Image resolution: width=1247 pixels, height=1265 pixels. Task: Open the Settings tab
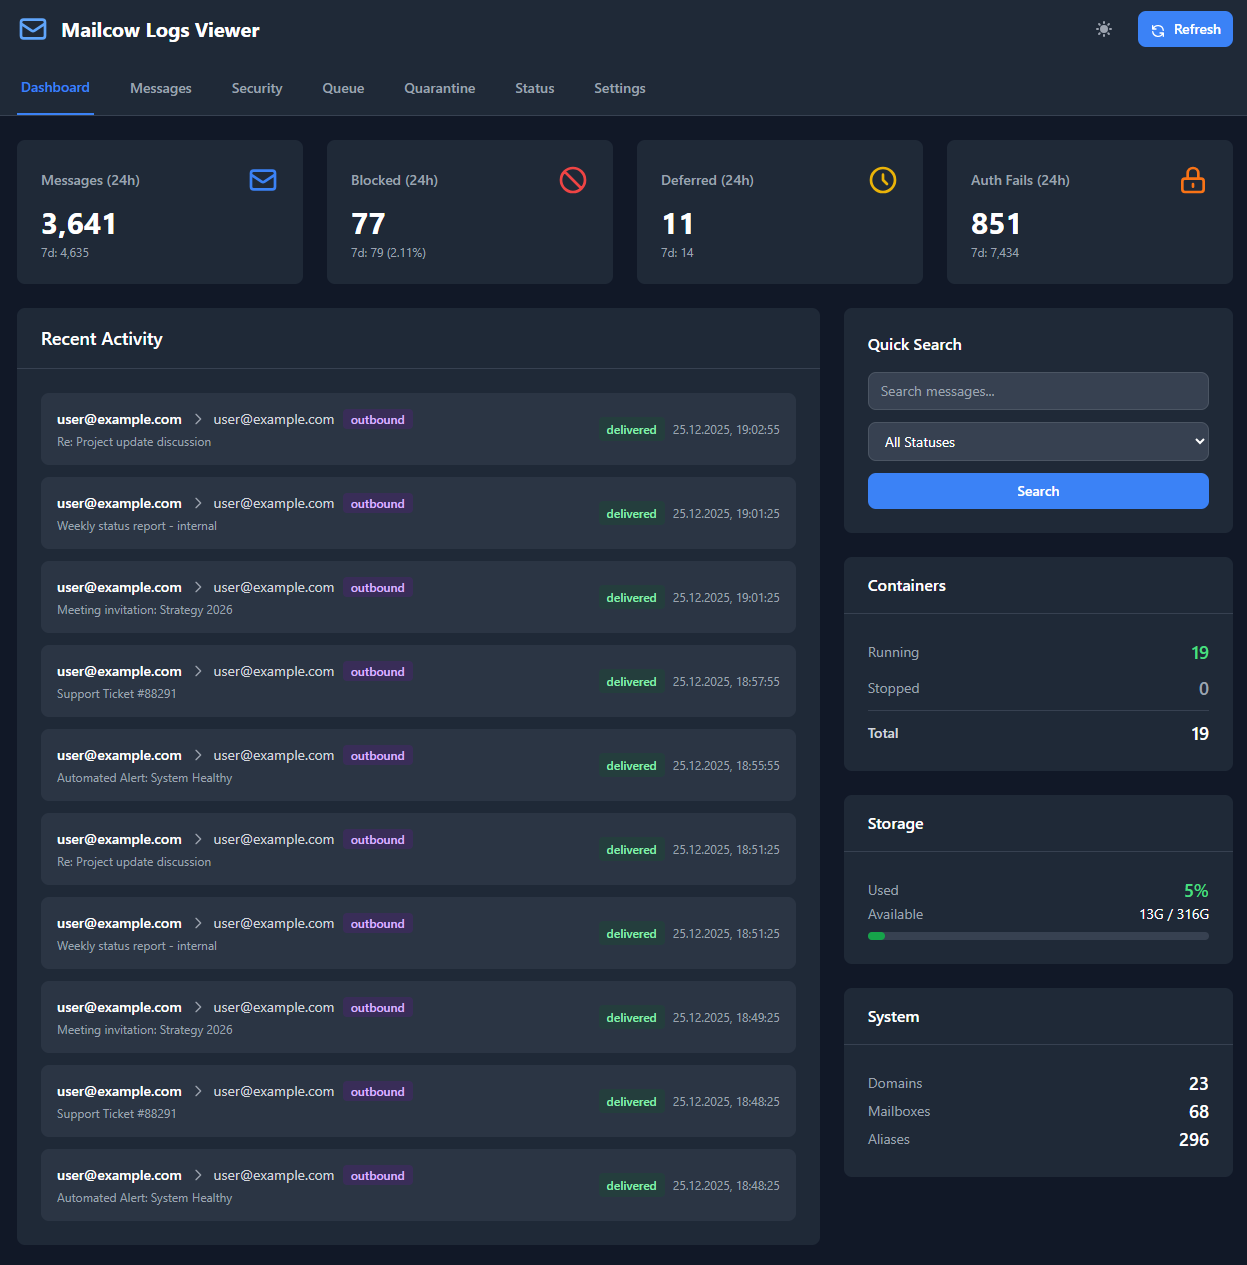click(619, 89)
